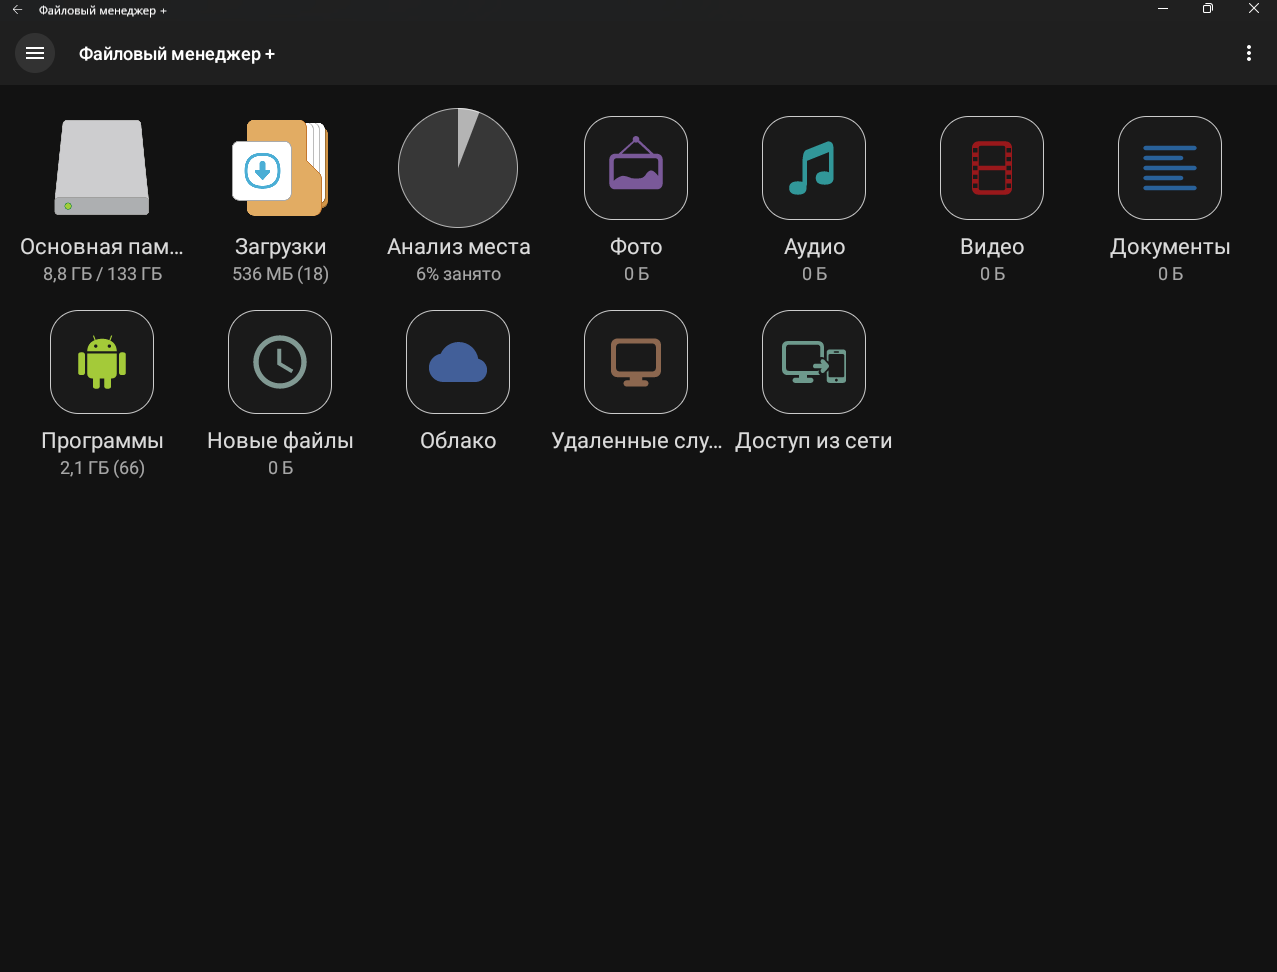Restore down the application window
This screenshot has width=1277, height=972.
(x=1208, y=9)
